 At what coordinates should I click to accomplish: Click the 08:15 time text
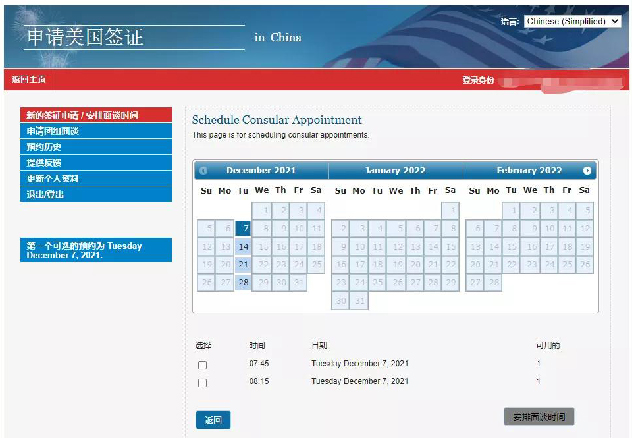tap(259, 381)
